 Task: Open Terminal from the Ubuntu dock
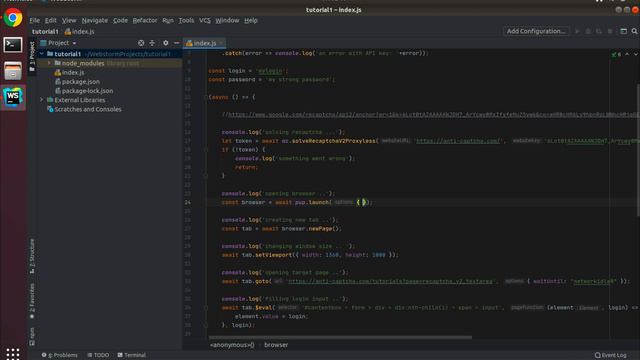pos(13,44)
